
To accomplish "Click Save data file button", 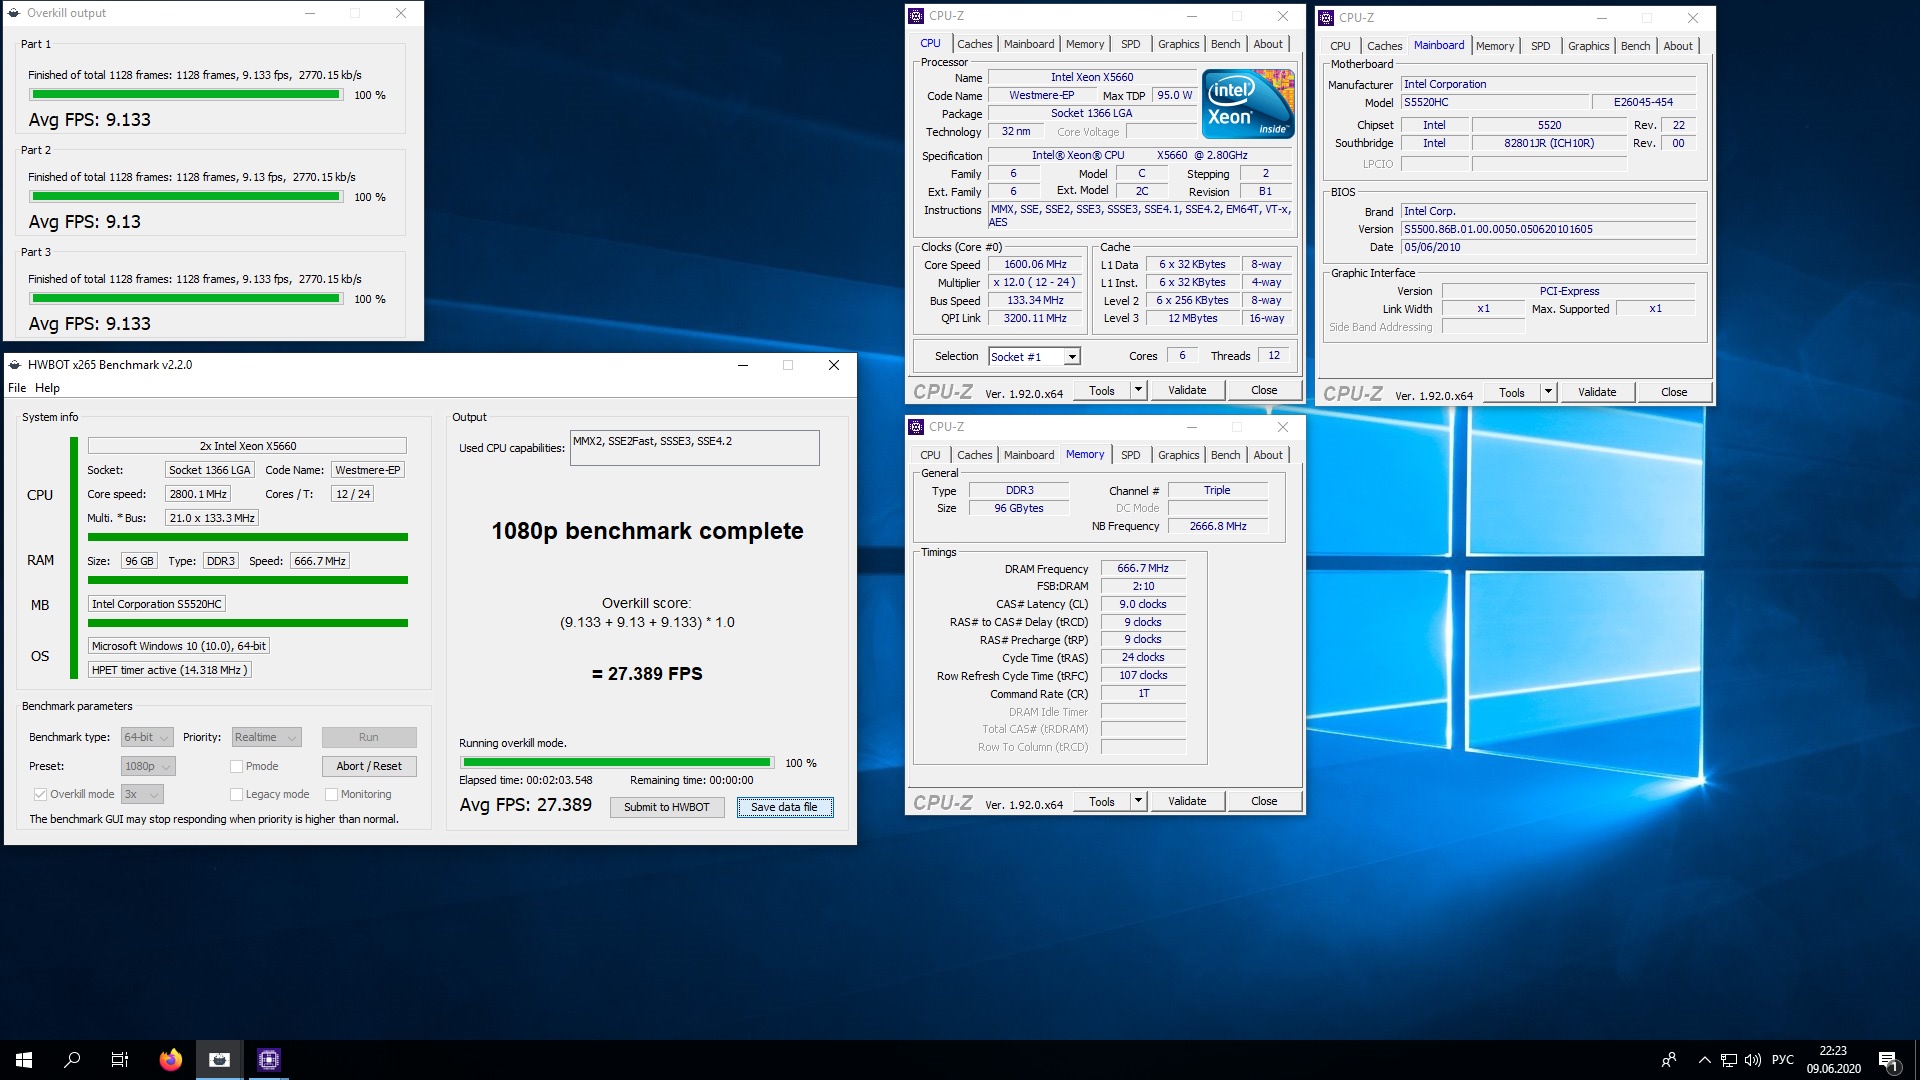I will click(785, 808).
